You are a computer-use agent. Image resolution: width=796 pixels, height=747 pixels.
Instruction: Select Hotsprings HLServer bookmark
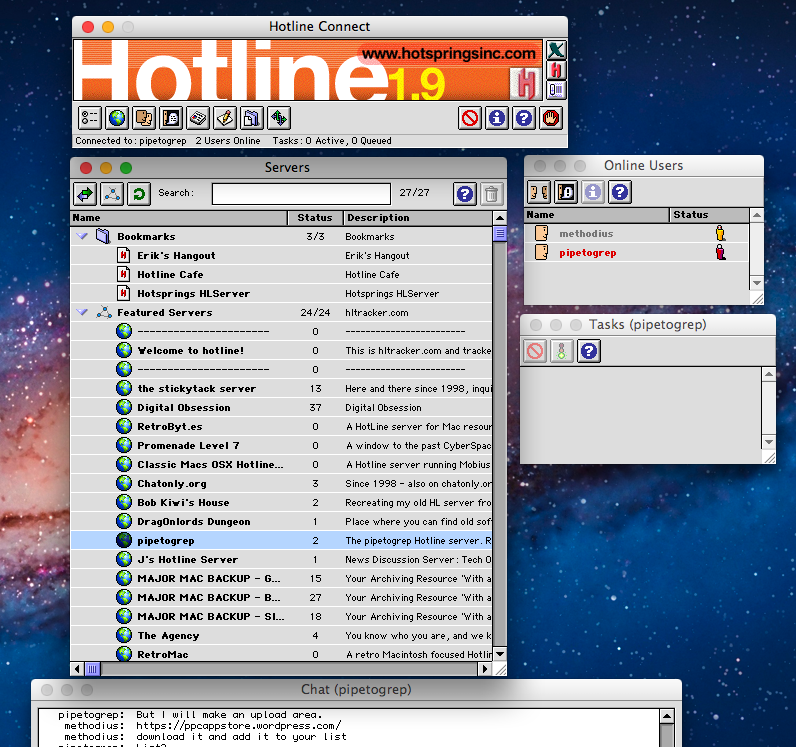281,294
